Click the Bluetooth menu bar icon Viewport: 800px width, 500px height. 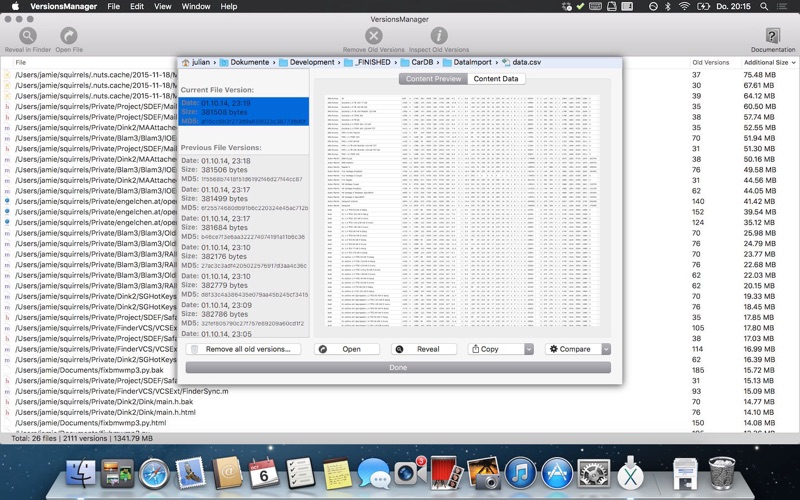click(668, 7)
